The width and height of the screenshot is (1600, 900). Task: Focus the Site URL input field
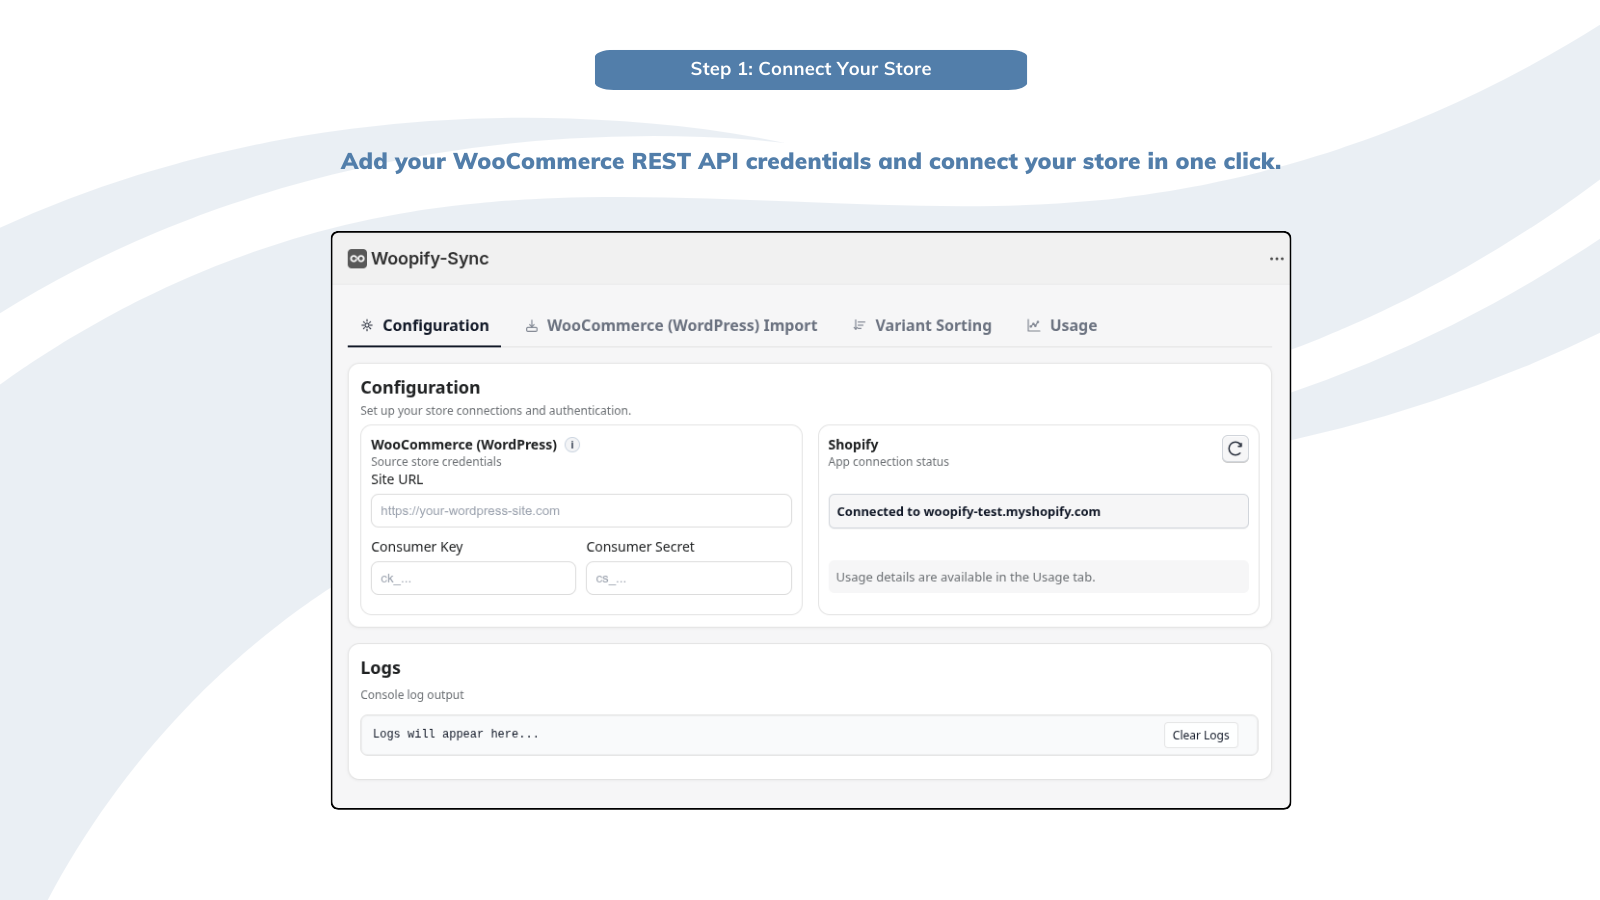point(581,511)
